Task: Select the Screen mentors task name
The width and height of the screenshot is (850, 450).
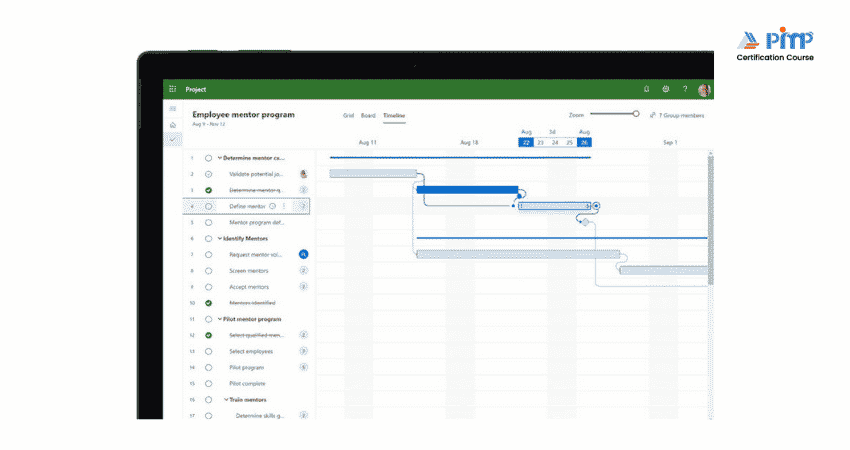Action: (x=249, y=271)
